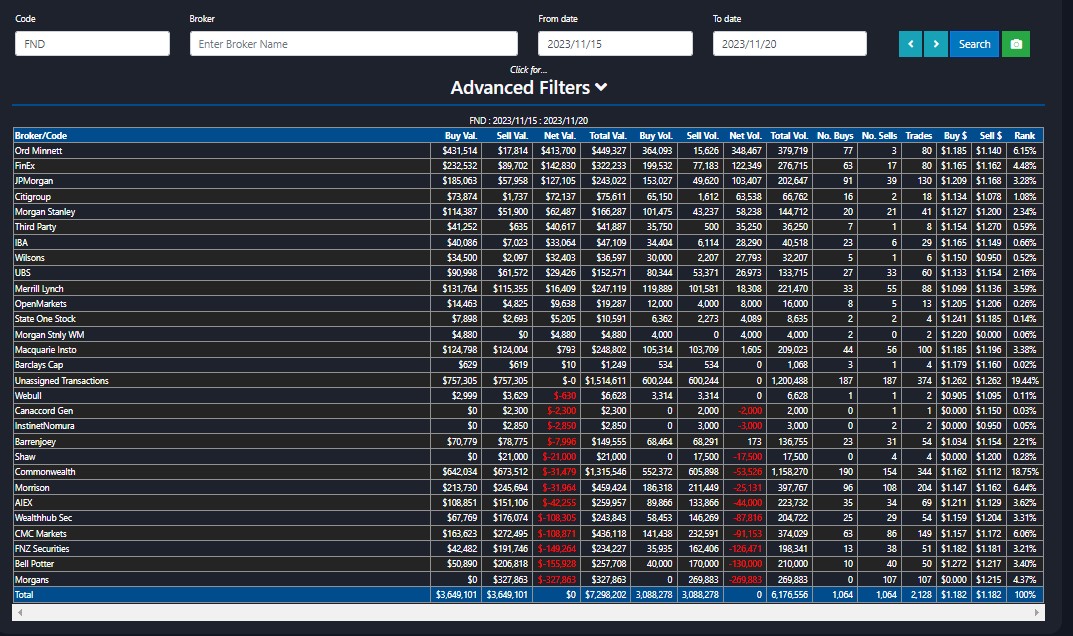1073x636 pixels.
Task: Select the Barrenjoey broker row
Action: (528, 442)
